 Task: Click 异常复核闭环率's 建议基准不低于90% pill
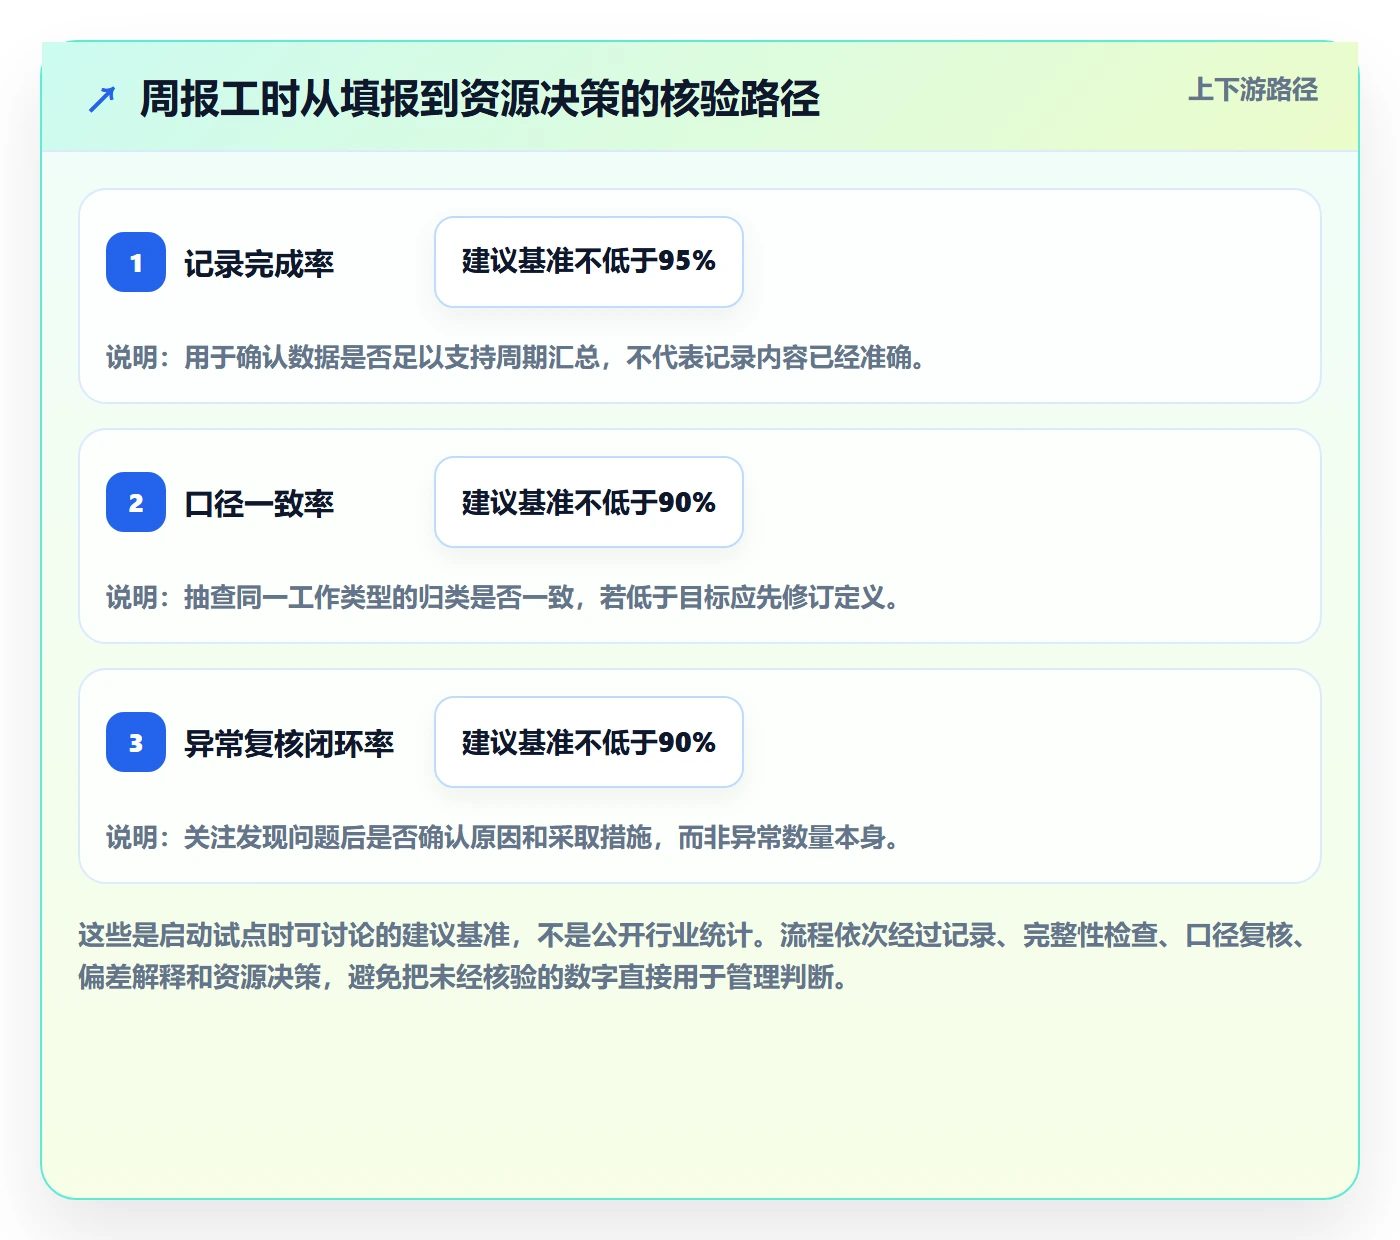pyautogui.click(x=589, y=742)
